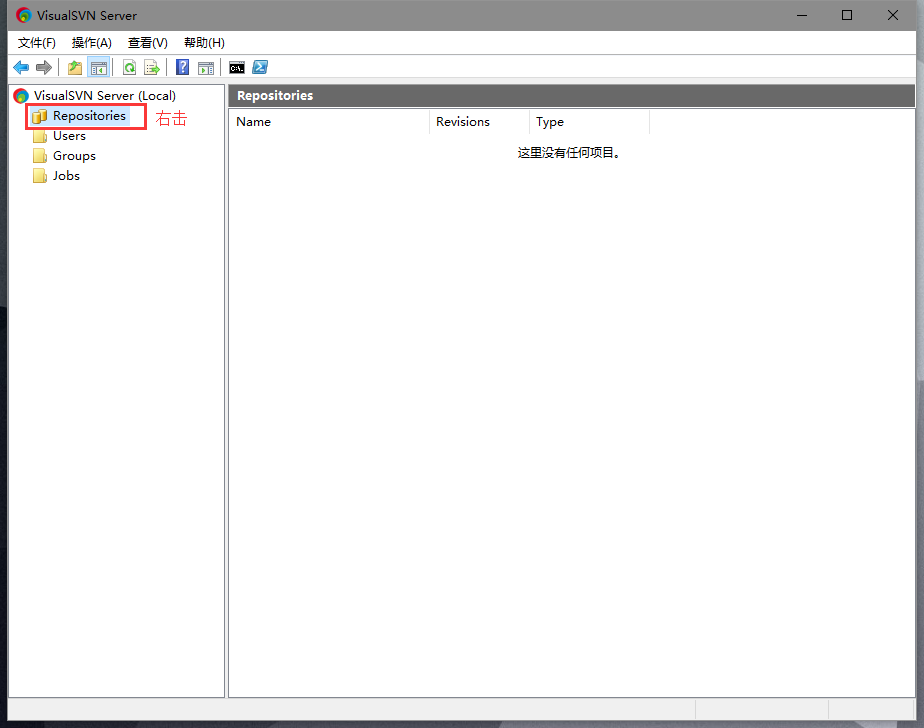Open the 帮助(H) menu
The width and height of the screenshot is (924, 728).
tap(204, 42)
